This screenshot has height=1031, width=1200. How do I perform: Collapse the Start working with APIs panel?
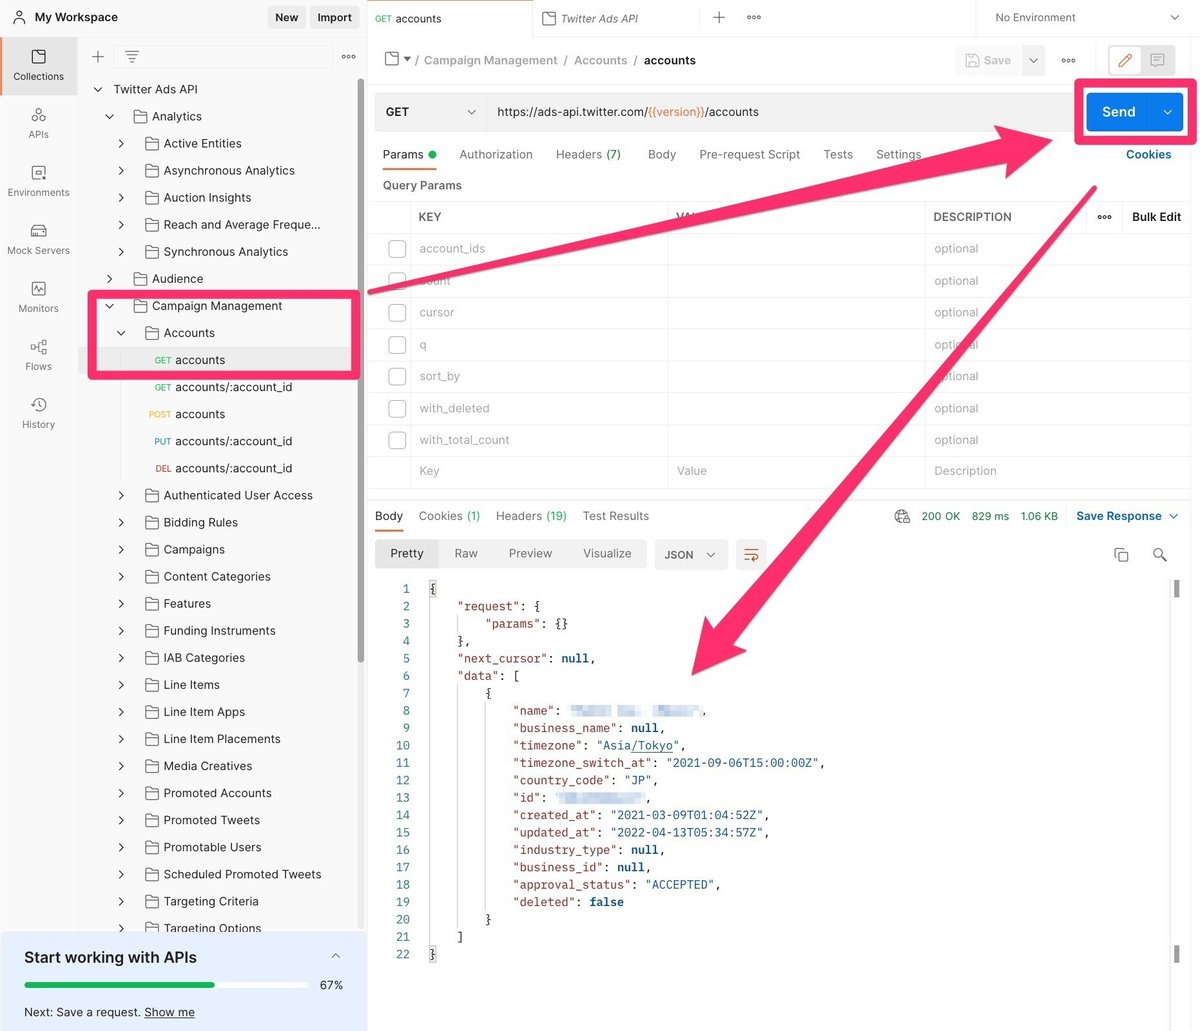[335, 956]
